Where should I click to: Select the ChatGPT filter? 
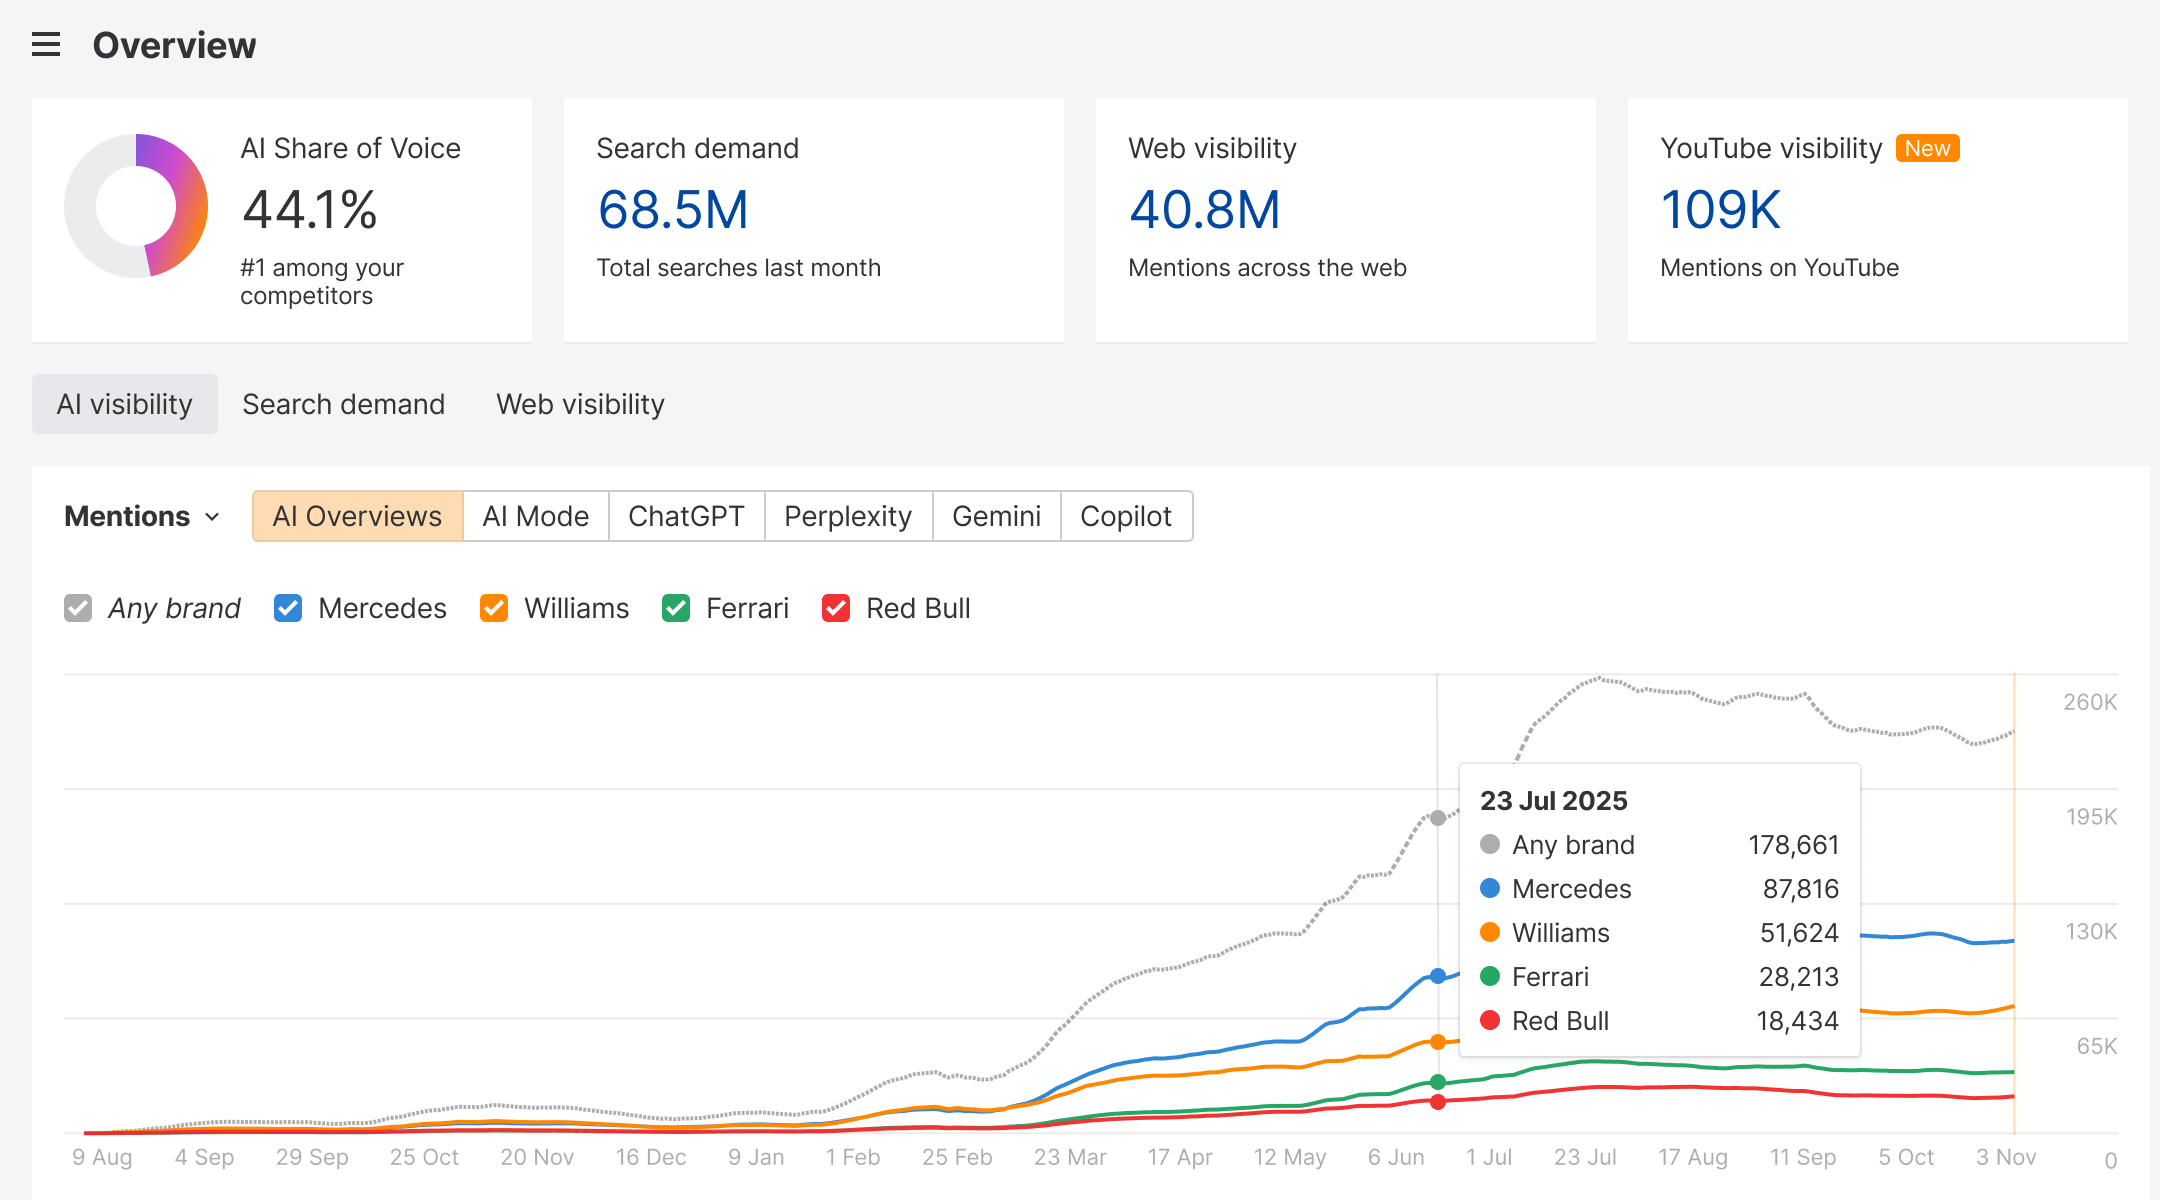click(x=687, y=516)
